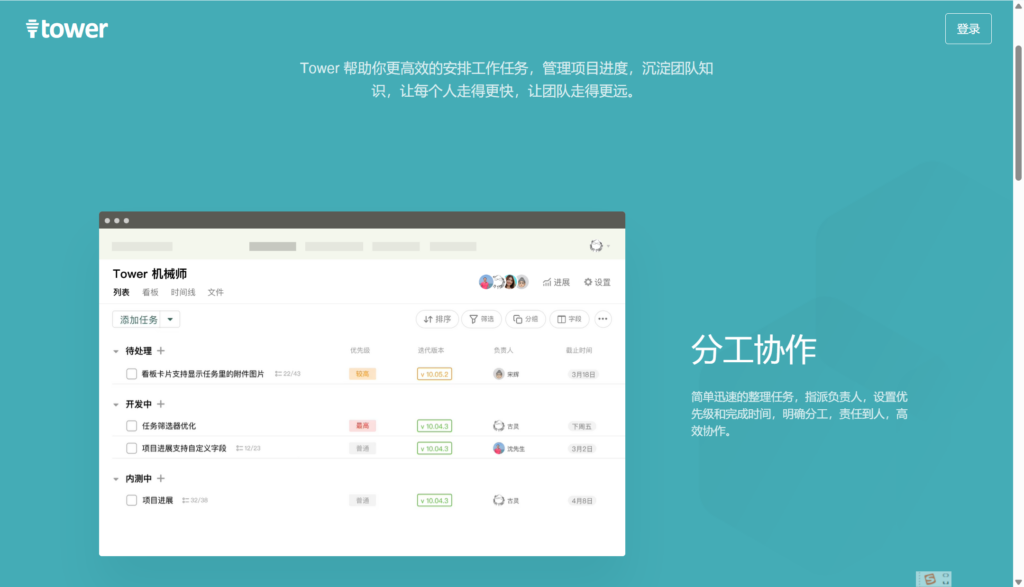Click the 较高 priority tag
Screen dimensions: 1024x587
[x=362, y=374]
